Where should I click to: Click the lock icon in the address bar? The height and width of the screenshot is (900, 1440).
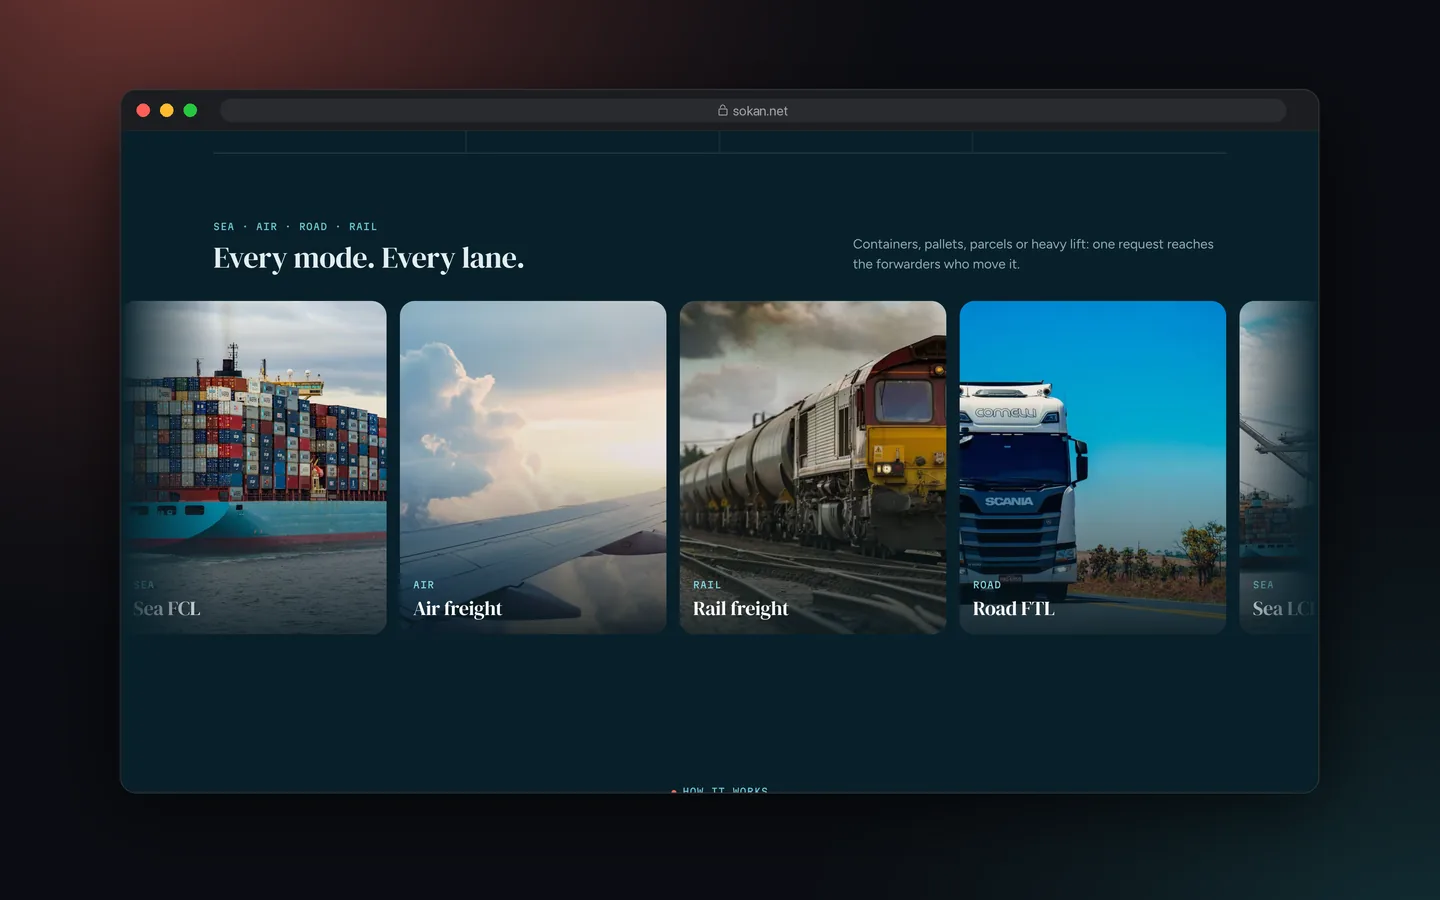click(723, 110)
